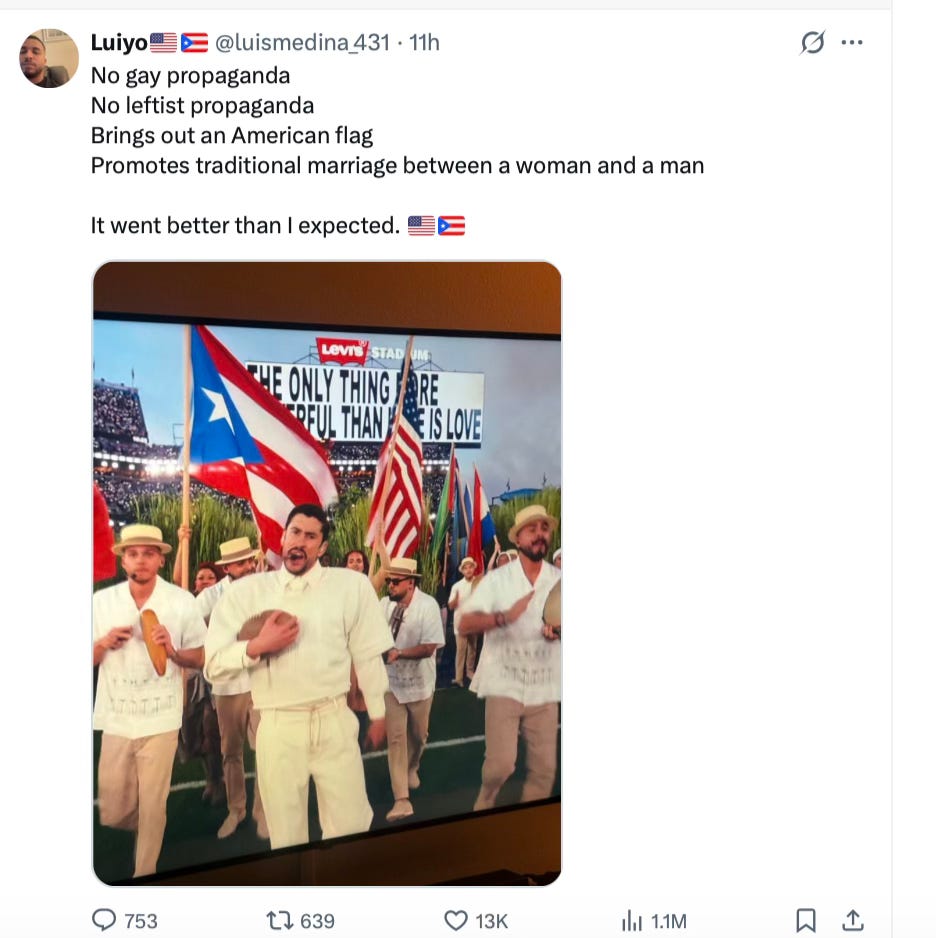
Task: Open the post via "It went better than I expected" text
Action: click(x=245, y=226)
